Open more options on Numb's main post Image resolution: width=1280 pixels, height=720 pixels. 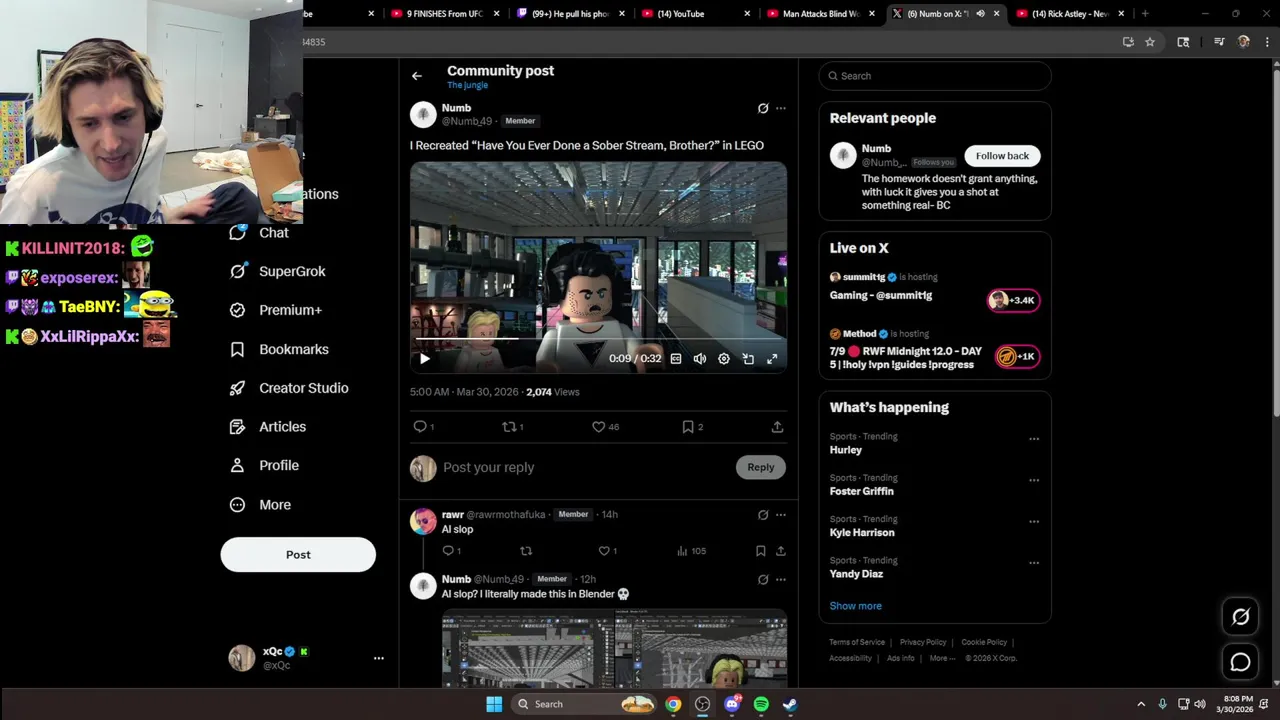(x=781, y=108)
